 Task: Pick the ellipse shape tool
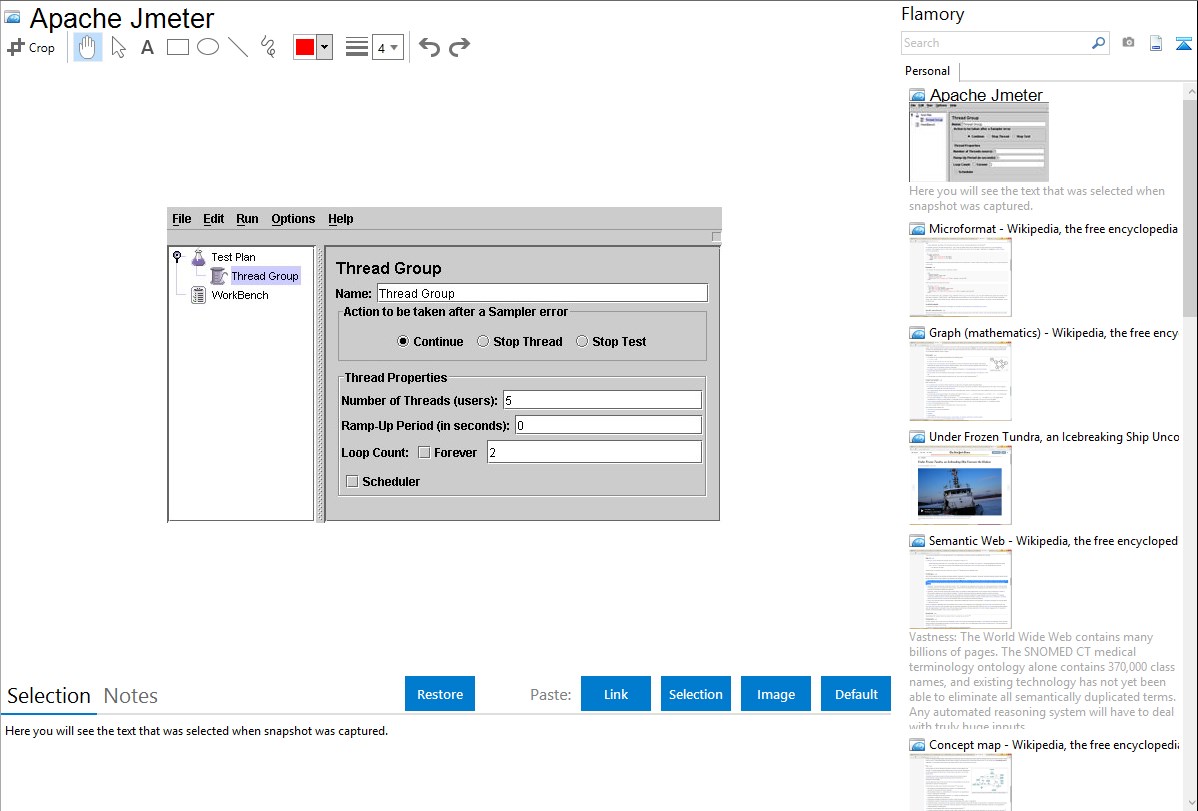click(208, 47)
